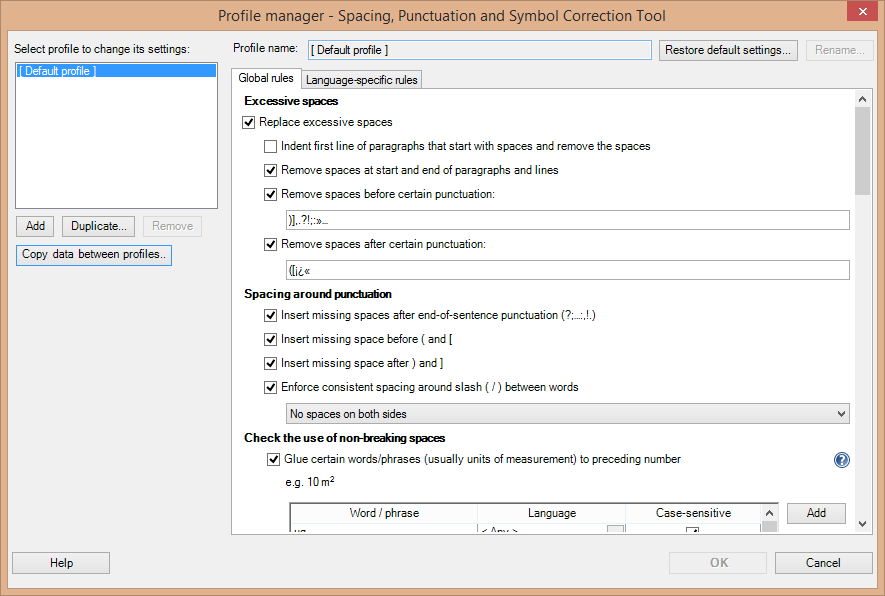This screenshot has height=596, width=885.
Task: Uncheck Glue certain words/phrases to preceding number
Action: 273,460
